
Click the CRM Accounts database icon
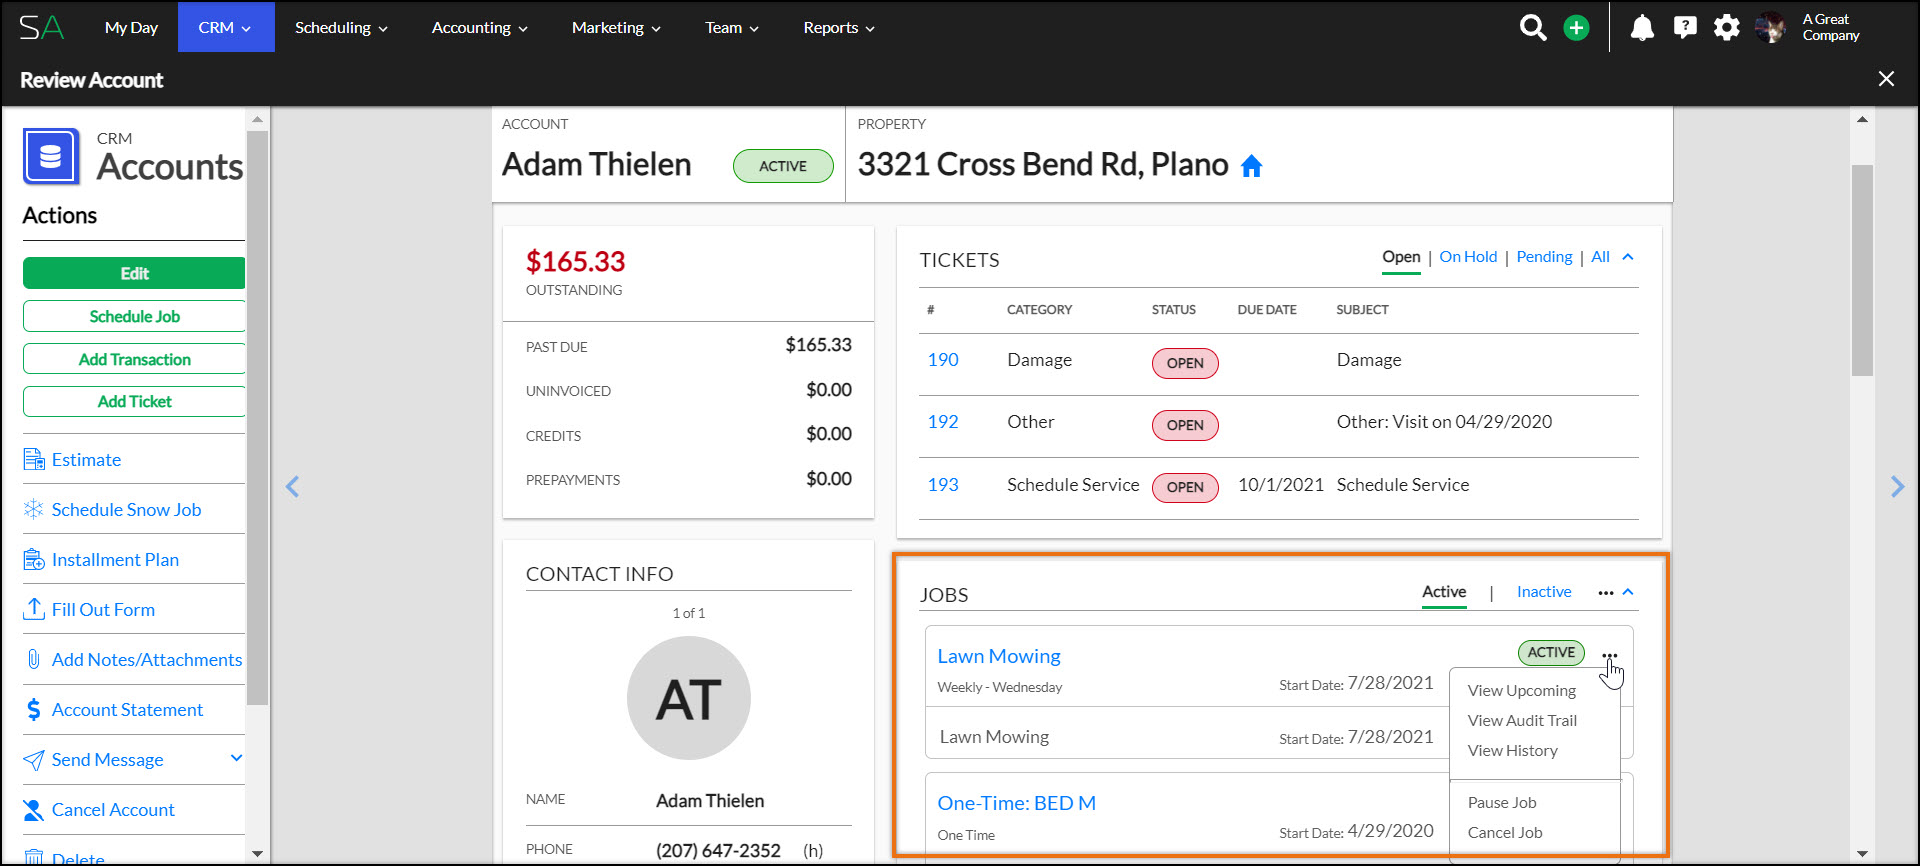coord(51,157)
